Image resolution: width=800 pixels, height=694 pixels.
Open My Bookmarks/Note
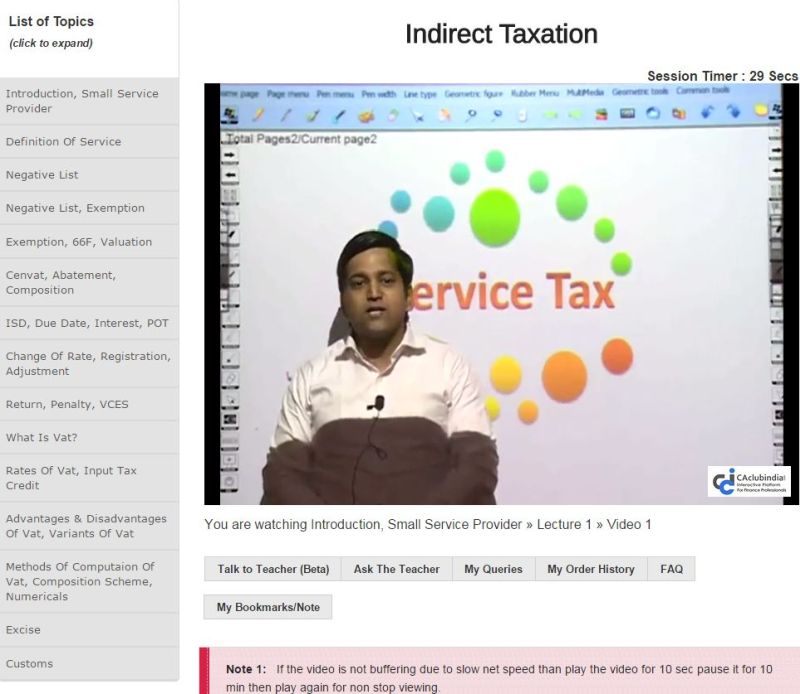click(x=267, y=607)
